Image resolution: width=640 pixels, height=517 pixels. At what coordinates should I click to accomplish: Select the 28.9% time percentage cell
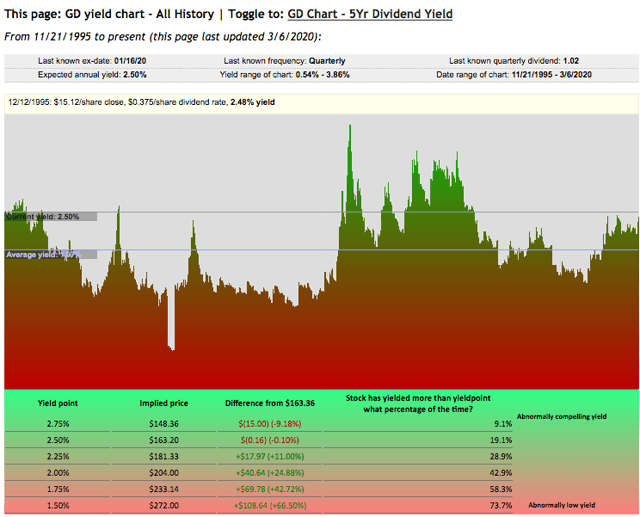pos(501,457)
